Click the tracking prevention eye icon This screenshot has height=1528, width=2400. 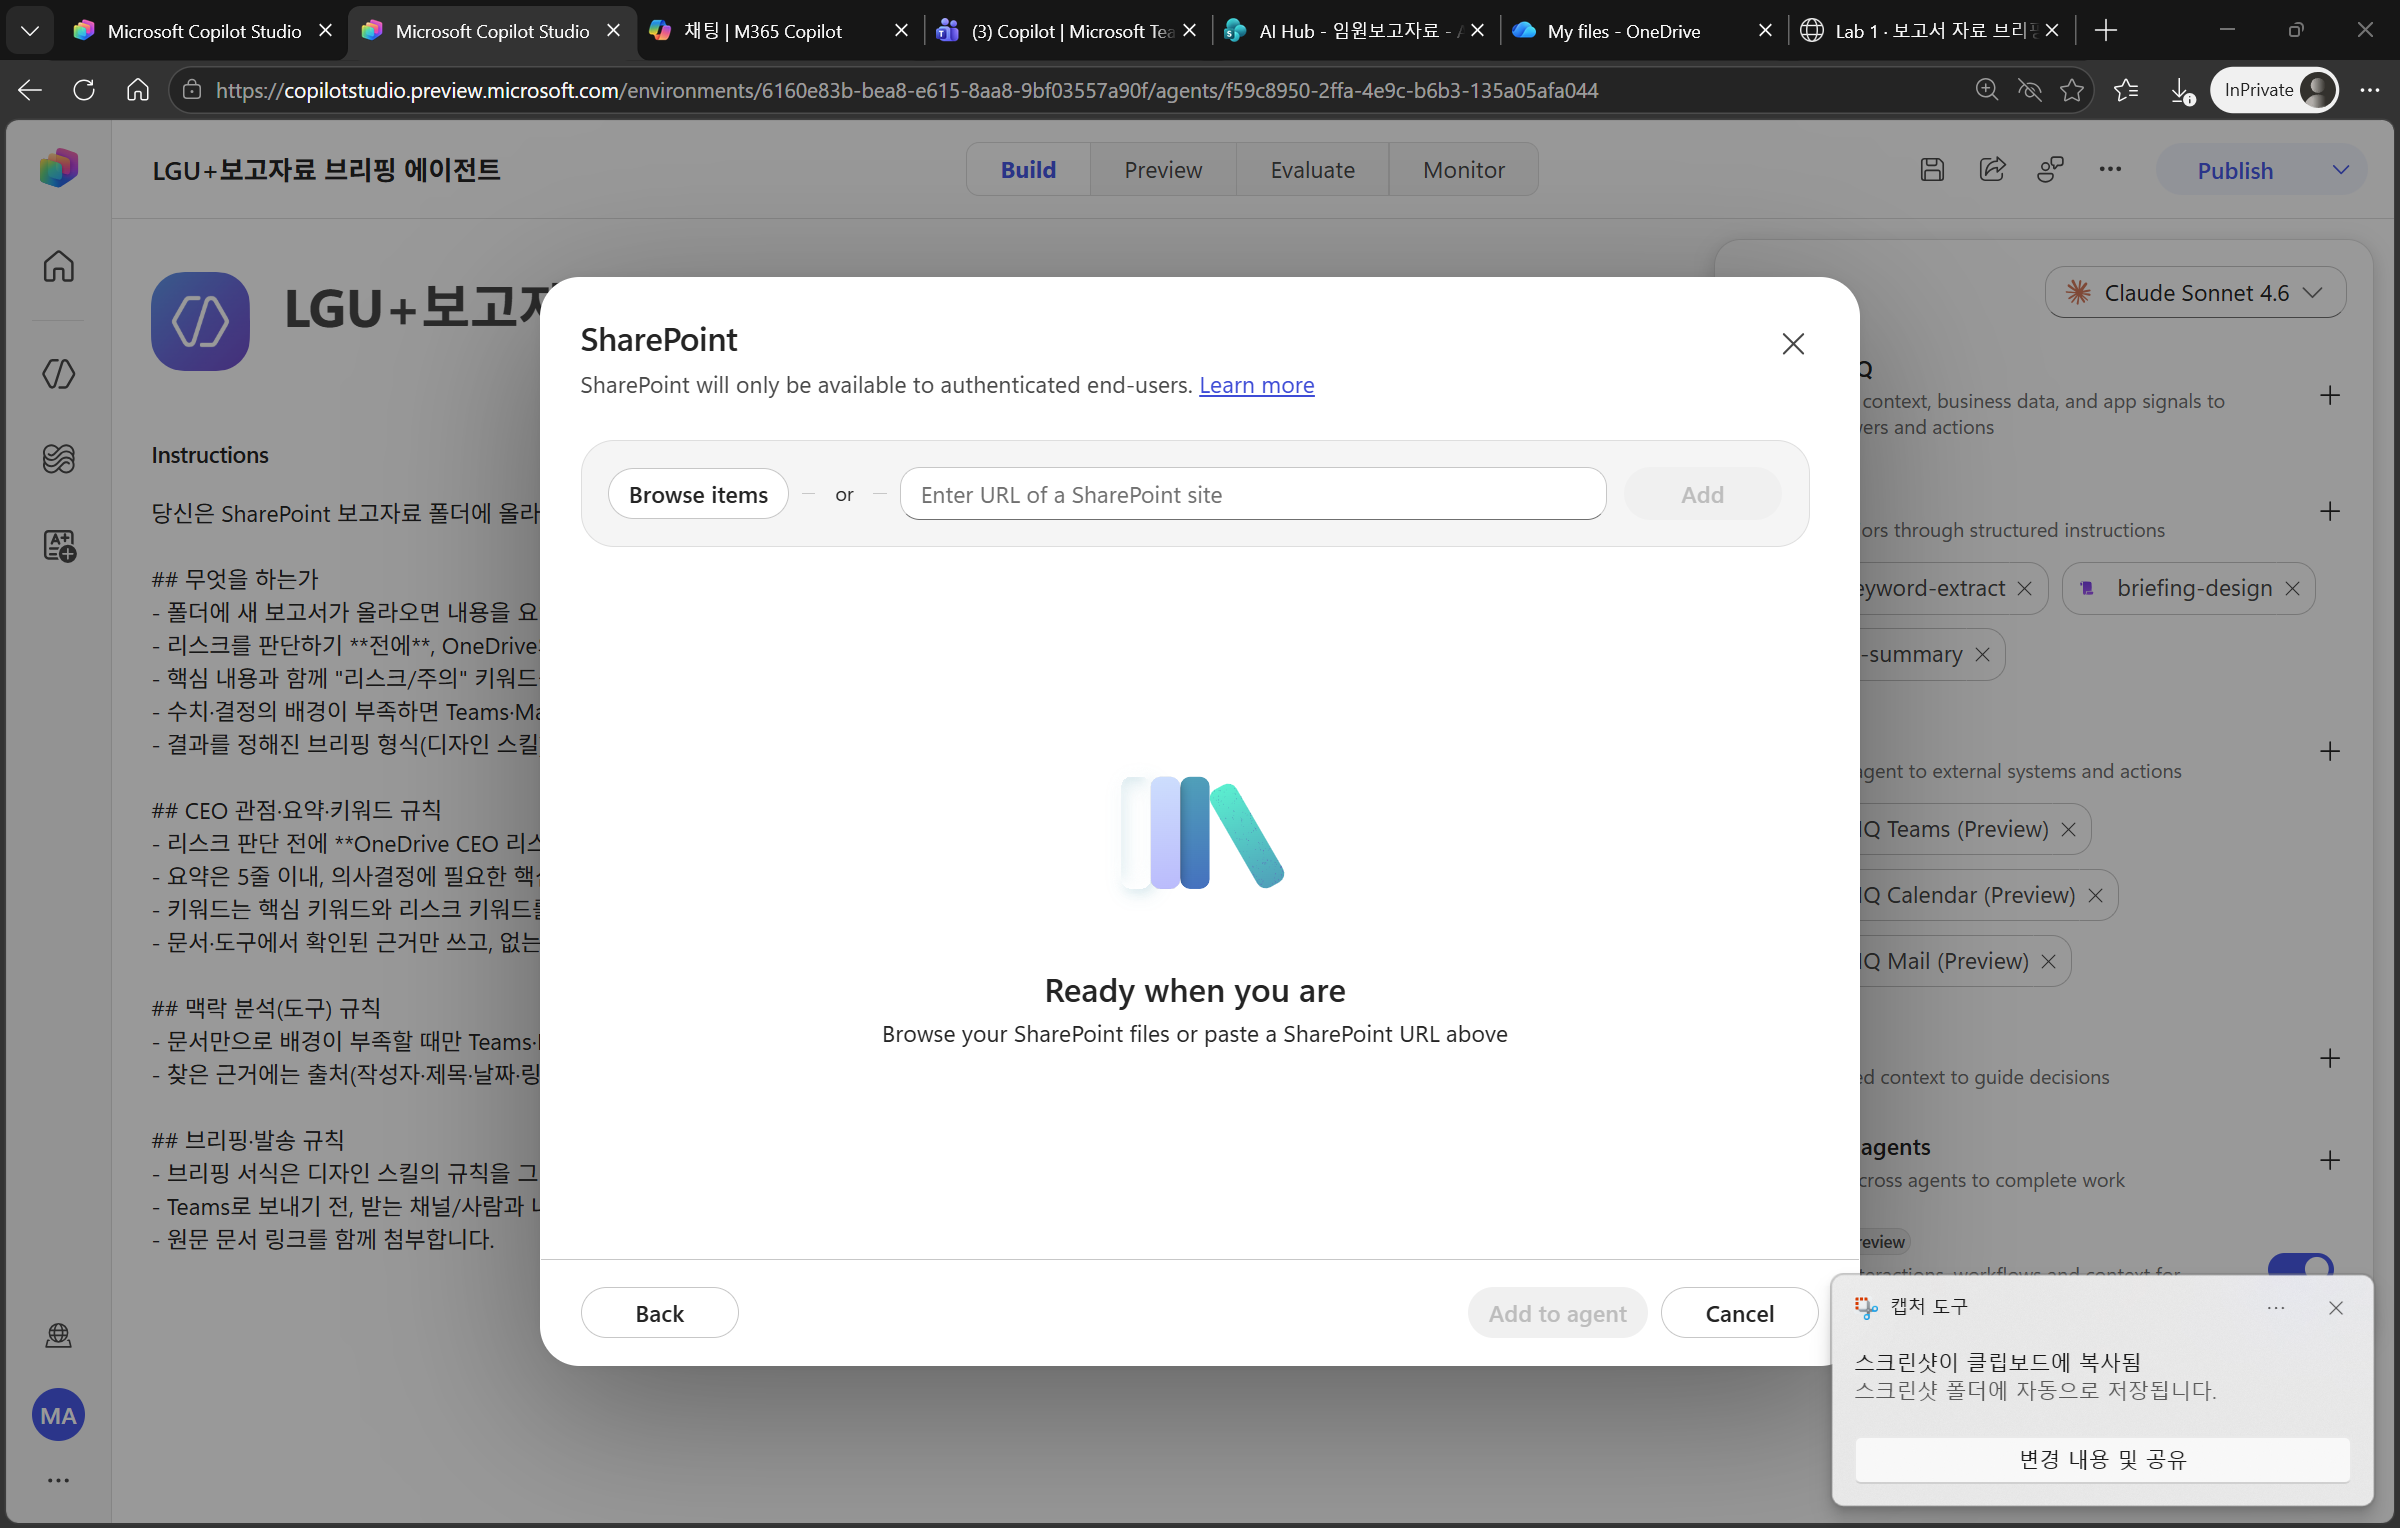(x=2029, y=90)
